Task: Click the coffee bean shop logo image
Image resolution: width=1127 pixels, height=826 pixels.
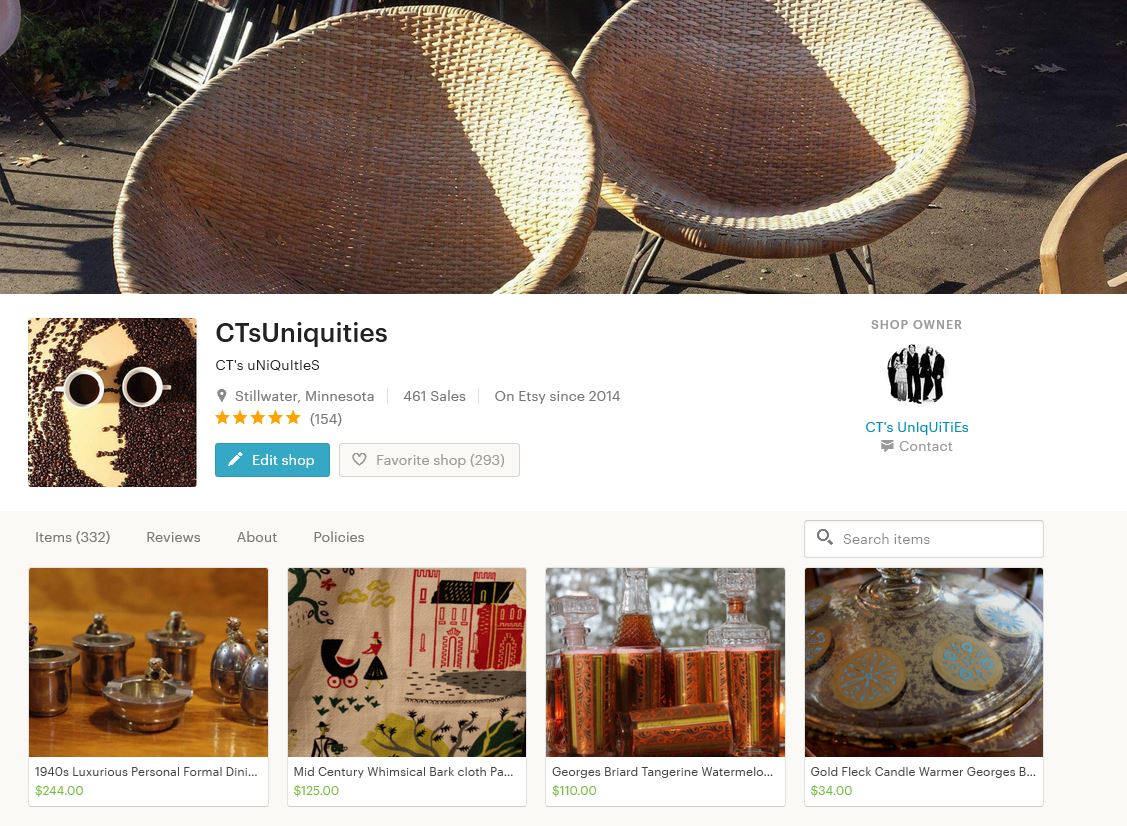Action: [112, 402]
